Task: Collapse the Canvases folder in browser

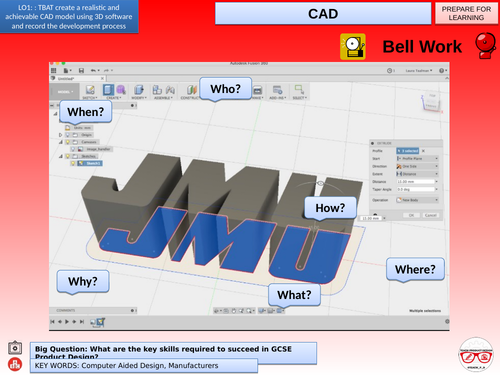Action: click(60, 142)
